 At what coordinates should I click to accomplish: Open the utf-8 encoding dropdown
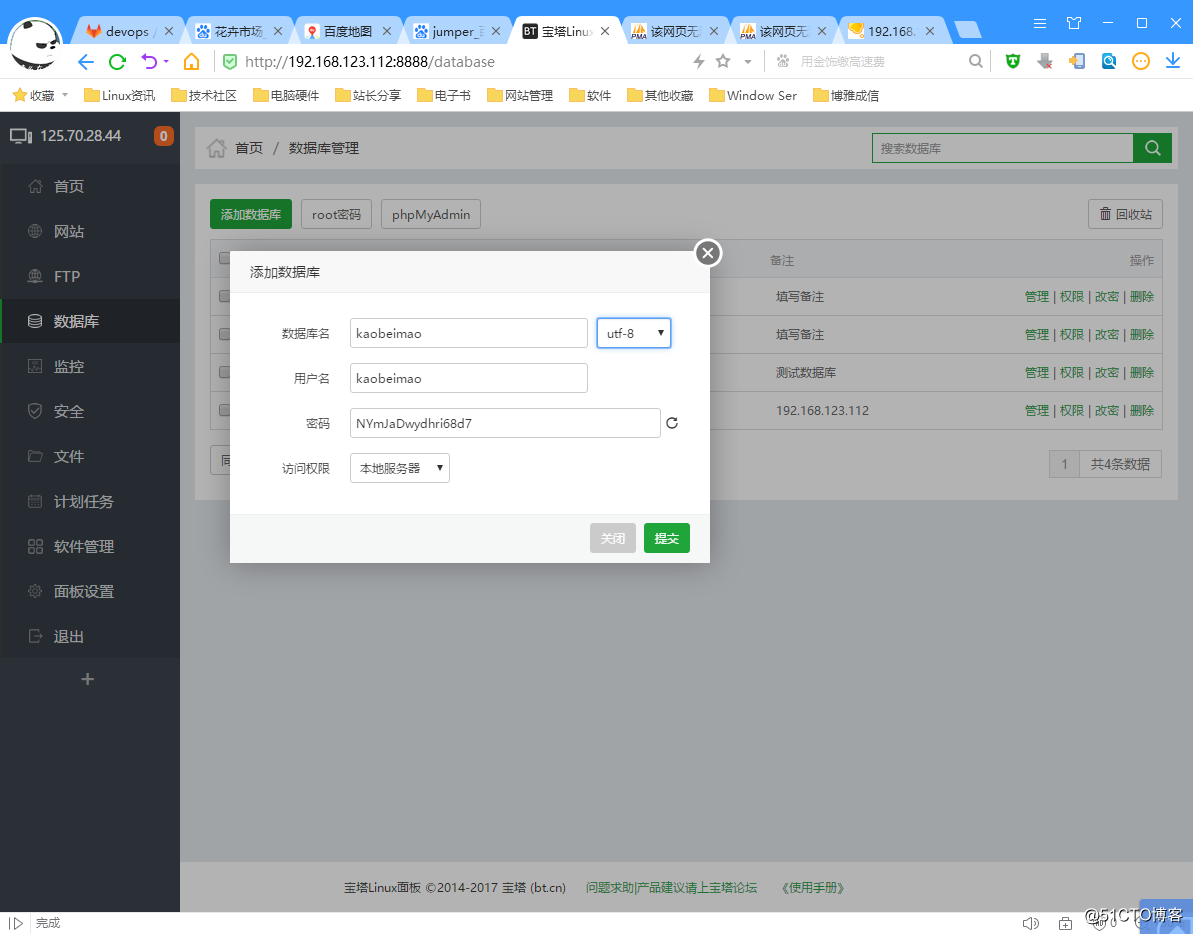[634, 333]
